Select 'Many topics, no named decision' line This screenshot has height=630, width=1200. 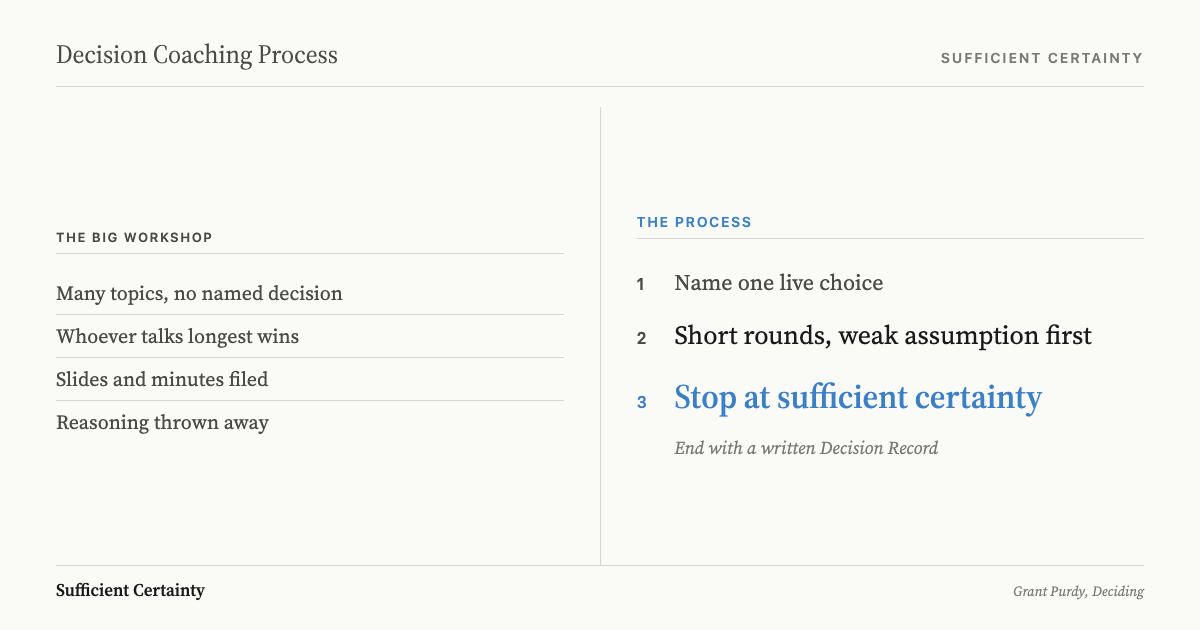tap(199, 294)
